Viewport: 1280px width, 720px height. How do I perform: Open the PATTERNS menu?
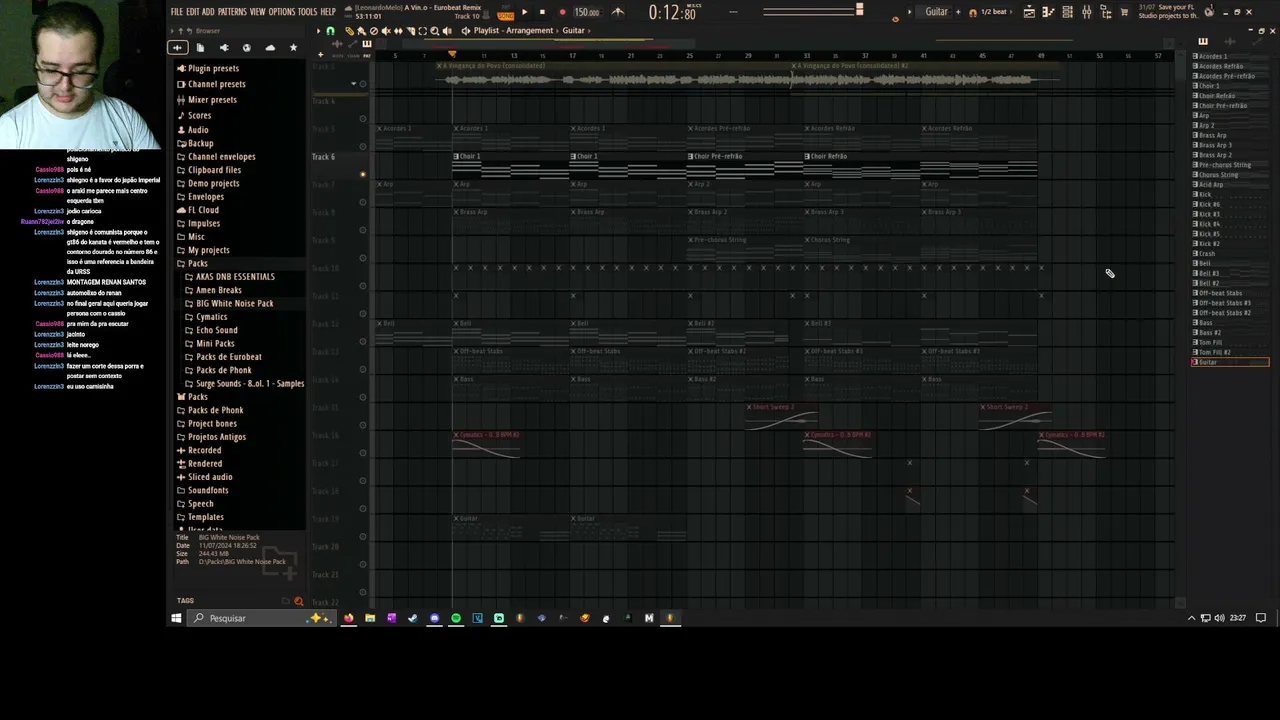pyautogui.click(x=232, y=12)
